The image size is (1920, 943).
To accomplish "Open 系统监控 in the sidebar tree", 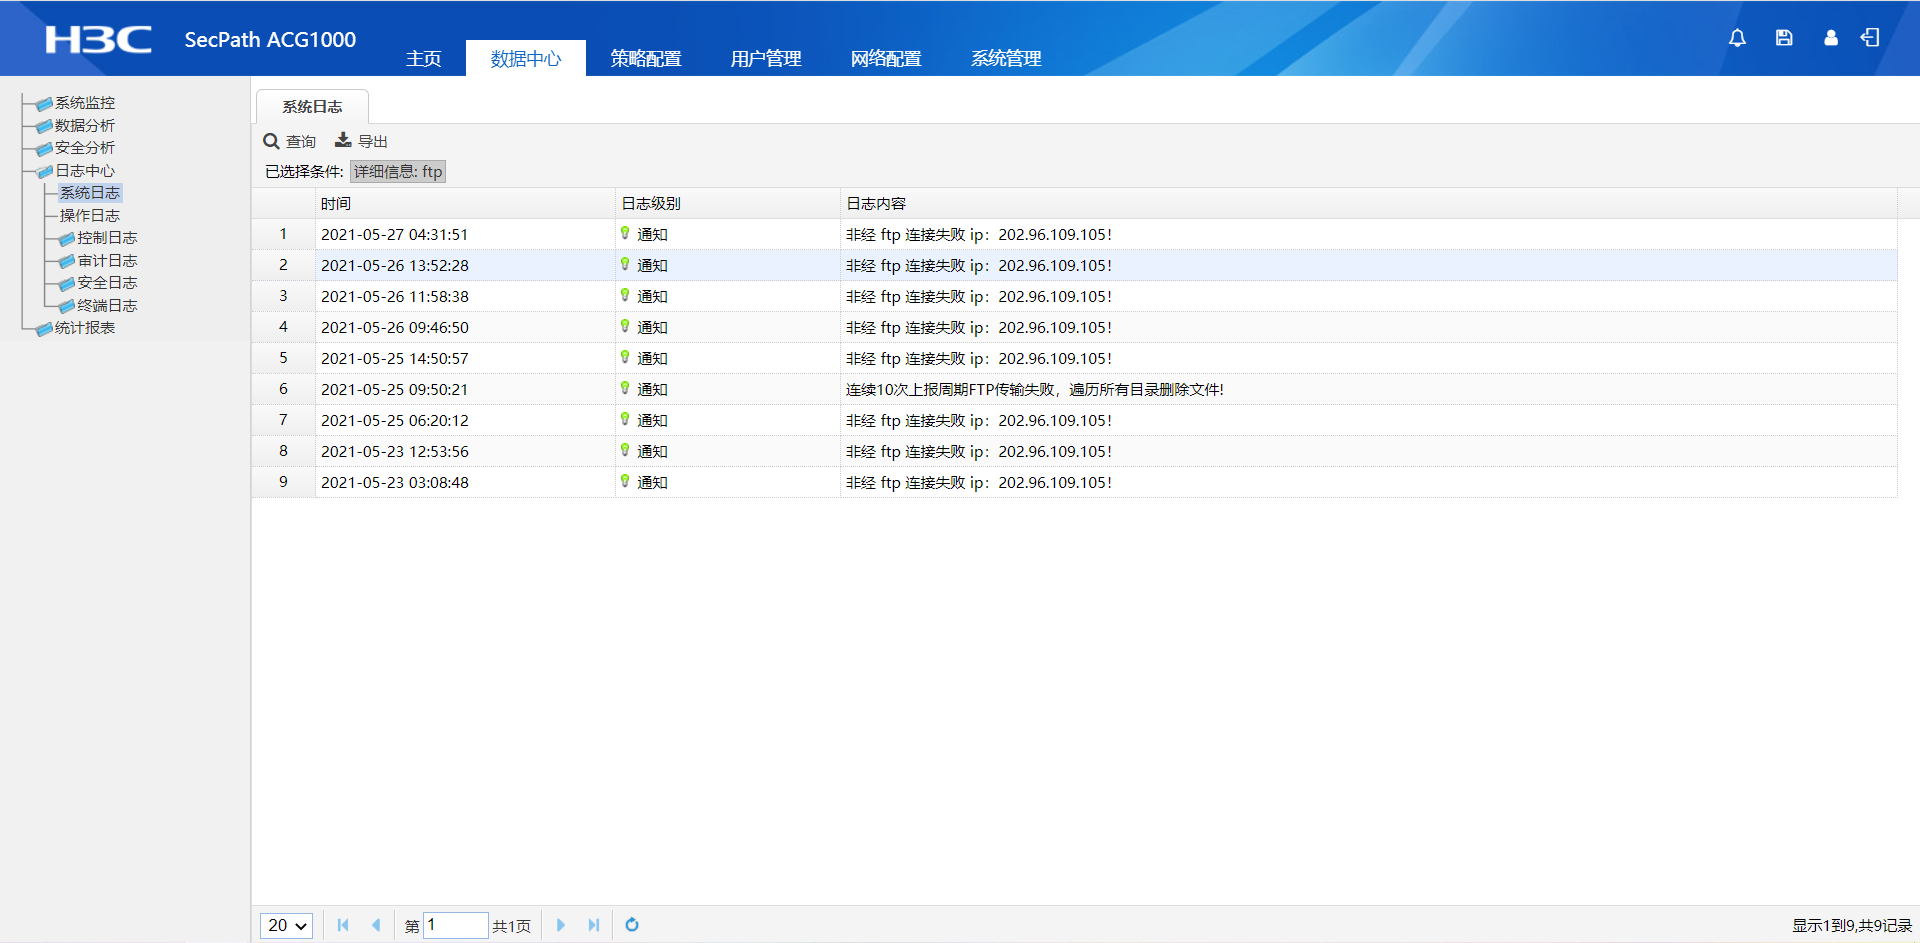I will (x=85, y=103).
